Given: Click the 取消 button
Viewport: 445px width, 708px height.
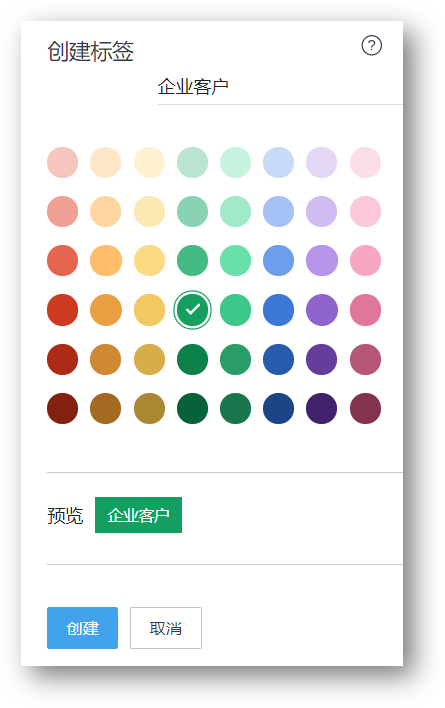Looking at the screenshot, I should tap(166, 628).
